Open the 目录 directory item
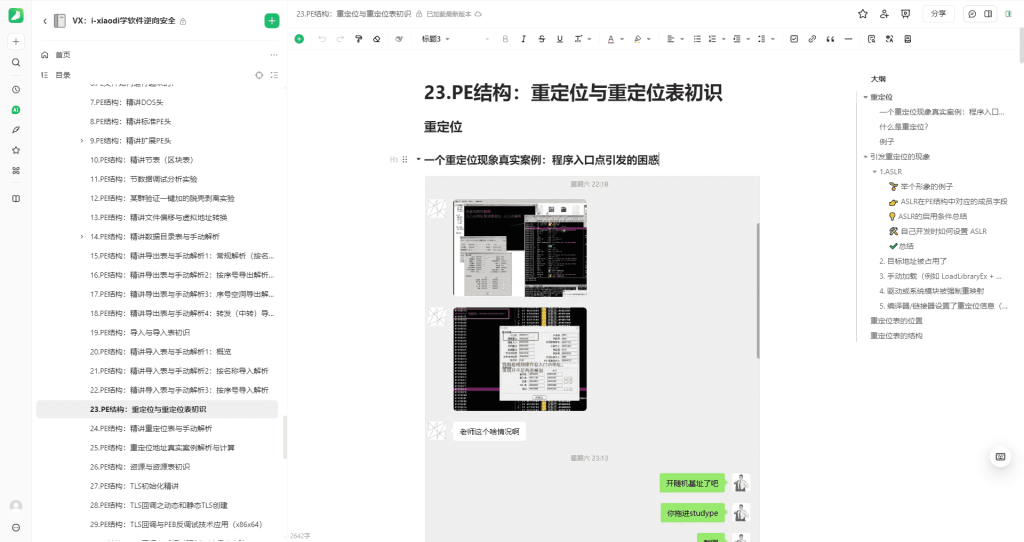Image resolution: width=1024 pixels, height=542 pixels. coord(63,75)
